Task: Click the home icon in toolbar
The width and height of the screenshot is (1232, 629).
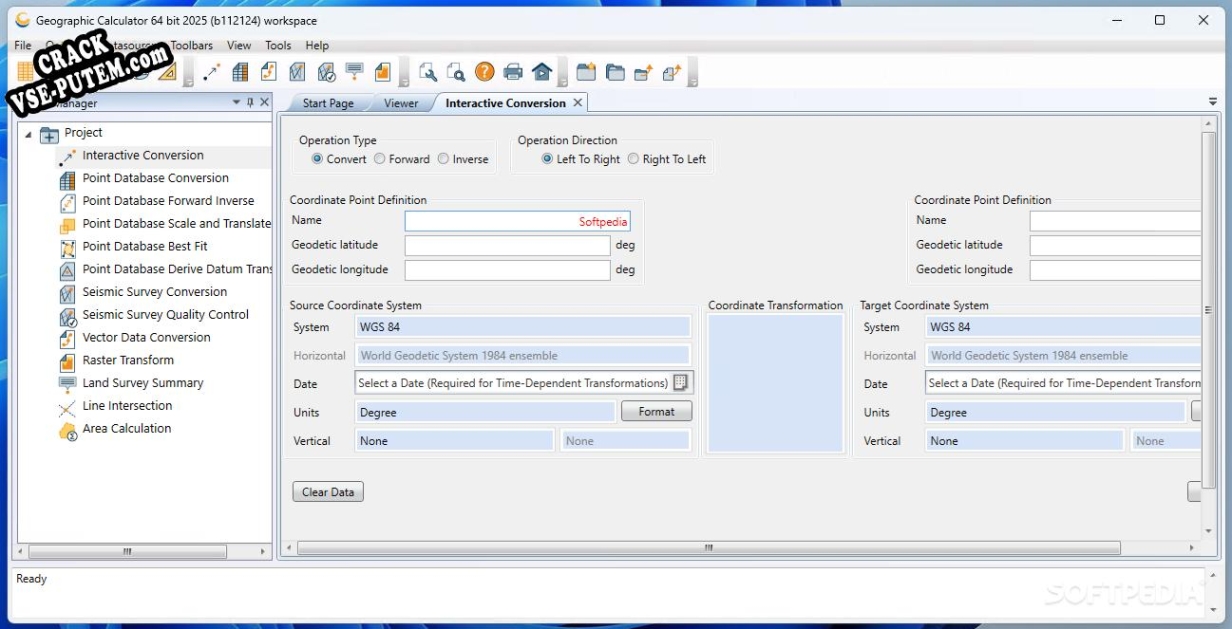Action: (541, 71)
